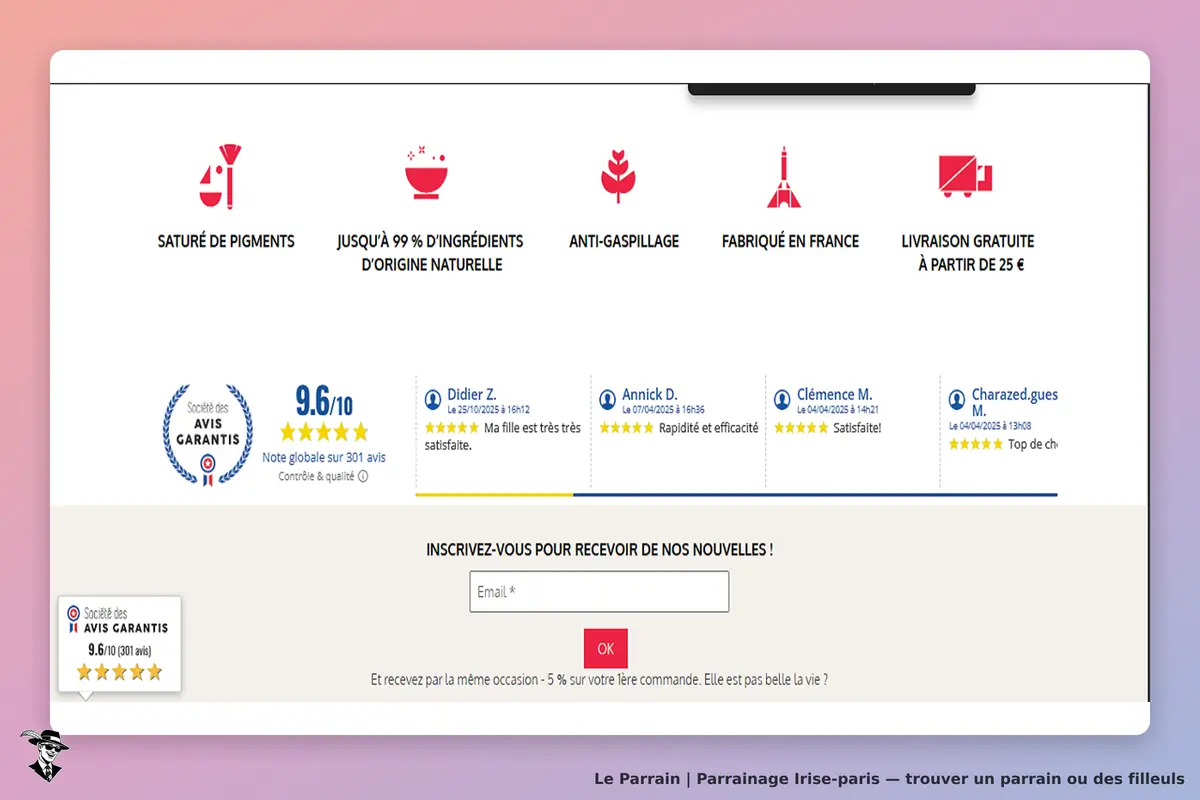Click LIVRAISON GRATUITE À PARTIR DE 25 € text
This screenshot has height=800, width=1200.
click(968, 253)
